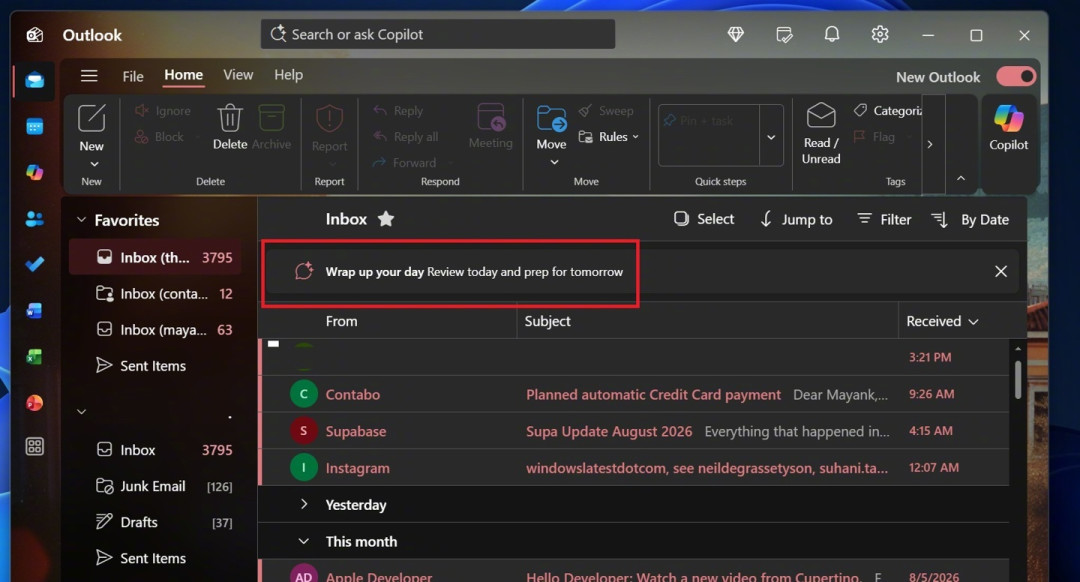Open Sent Items under Favorites
Viewport: 1080px width, 582px height.
(156, 366)
